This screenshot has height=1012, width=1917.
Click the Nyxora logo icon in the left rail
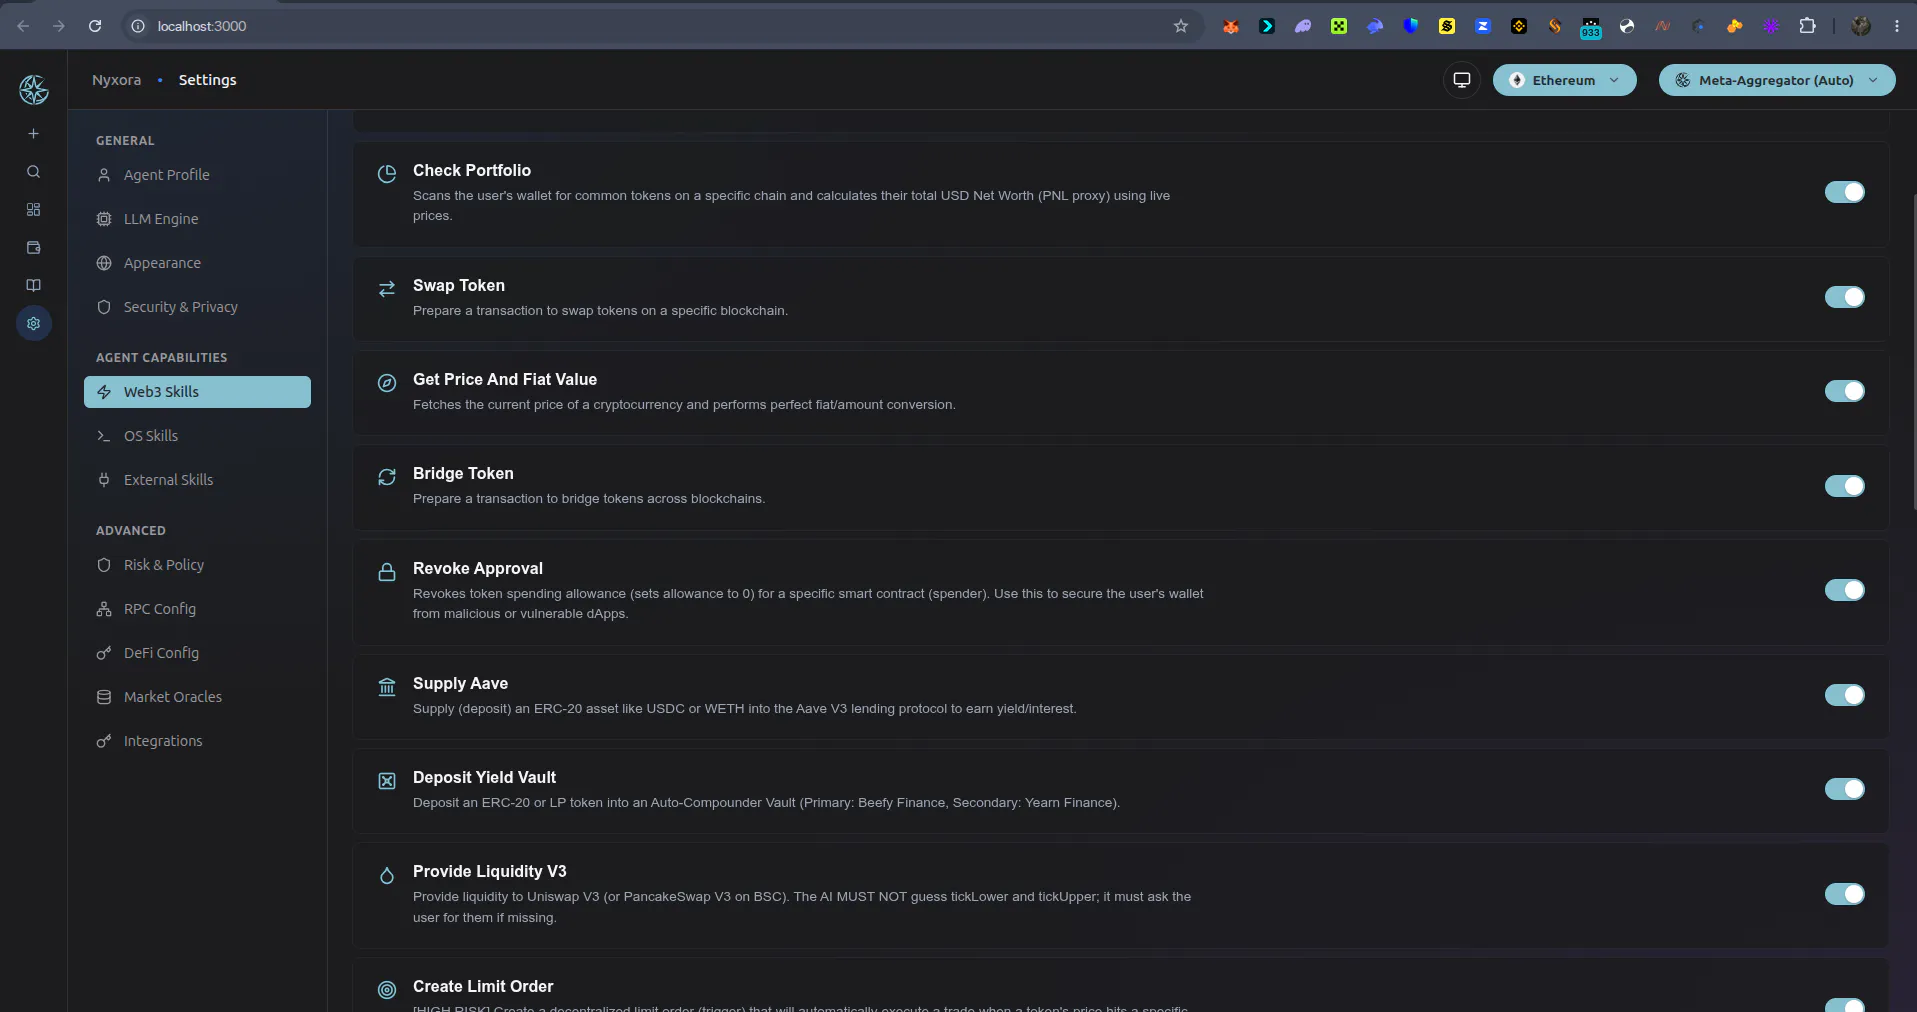(x=34, y=90)
